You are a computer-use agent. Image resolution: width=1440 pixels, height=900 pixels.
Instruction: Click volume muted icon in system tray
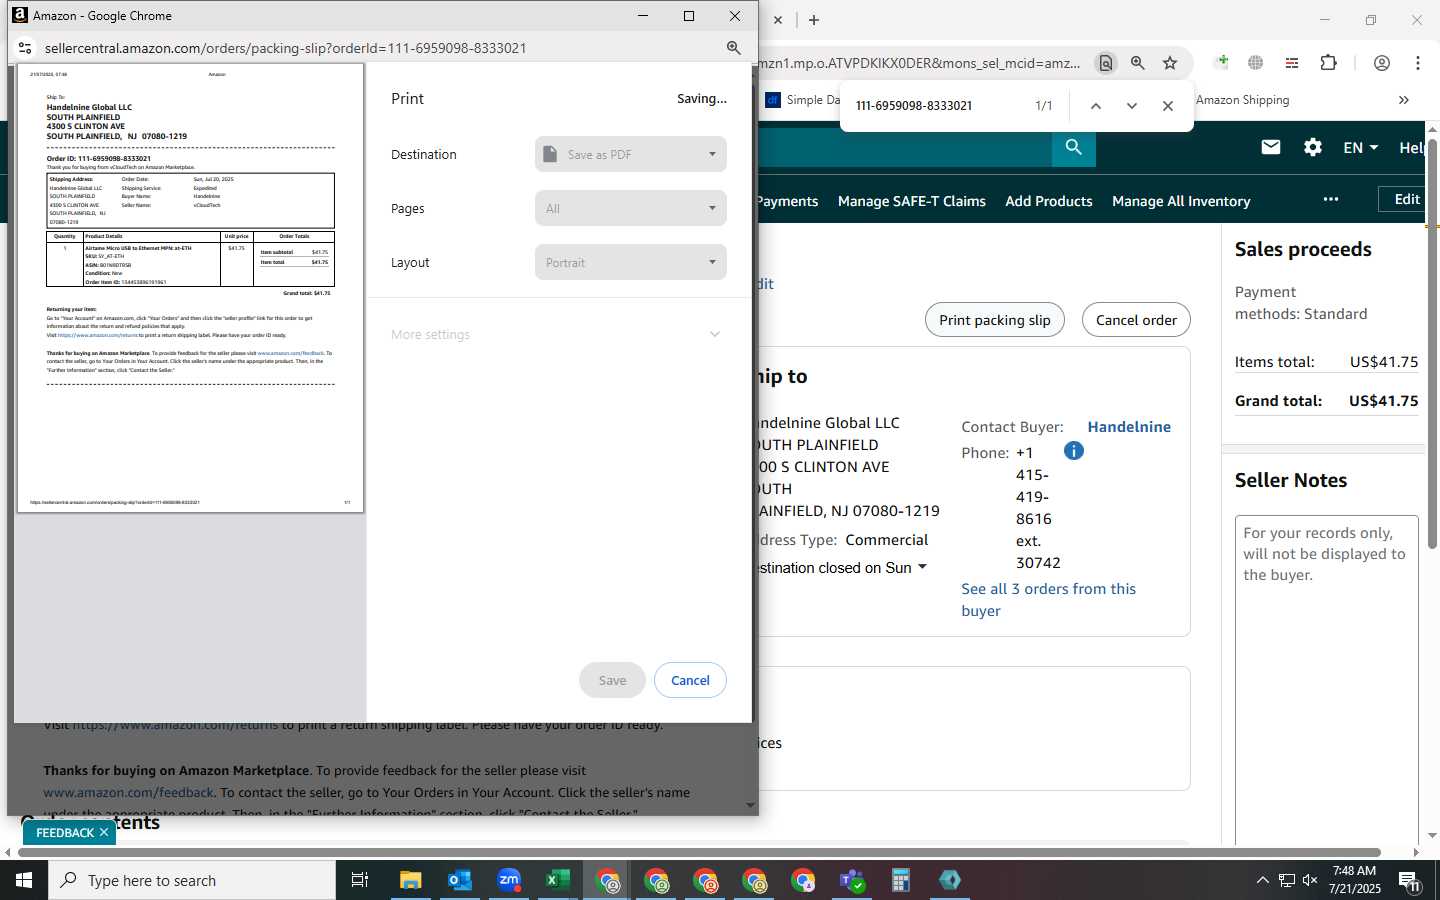(1310, 880)
